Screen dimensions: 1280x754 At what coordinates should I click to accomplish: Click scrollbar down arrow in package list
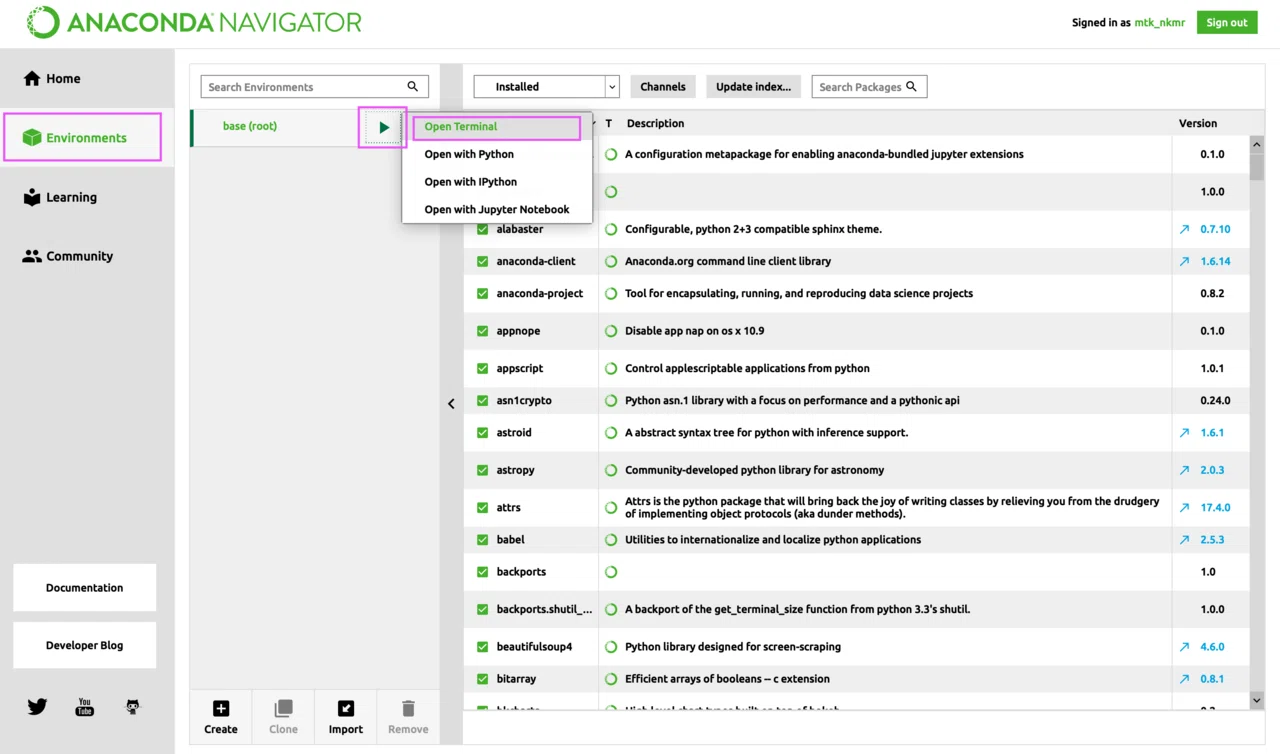[1257, 701]
